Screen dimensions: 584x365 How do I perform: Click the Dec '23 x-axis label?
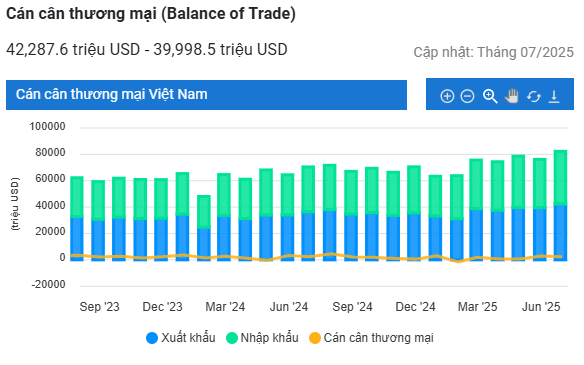pyautogui.click(x=162, y=307)
